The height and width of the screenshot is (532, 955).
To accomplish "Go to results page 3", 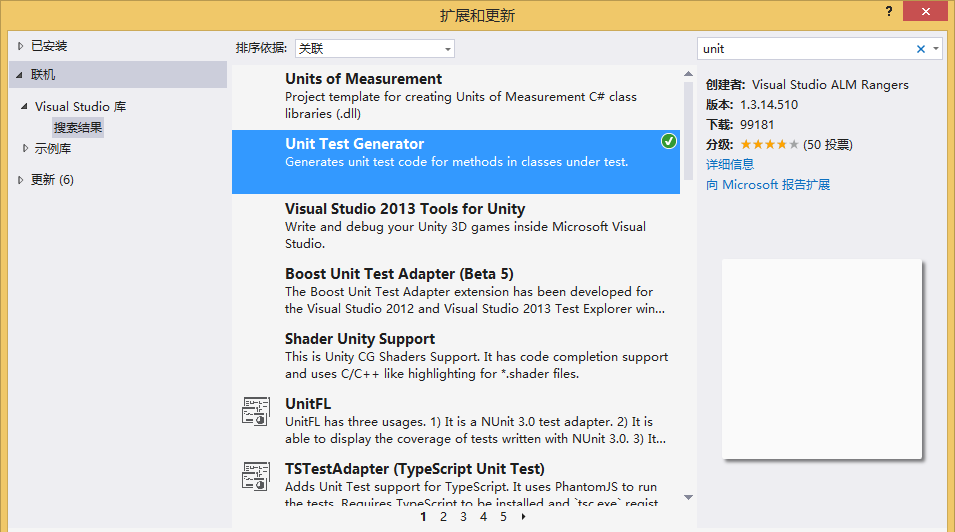I will click(463, 517).
